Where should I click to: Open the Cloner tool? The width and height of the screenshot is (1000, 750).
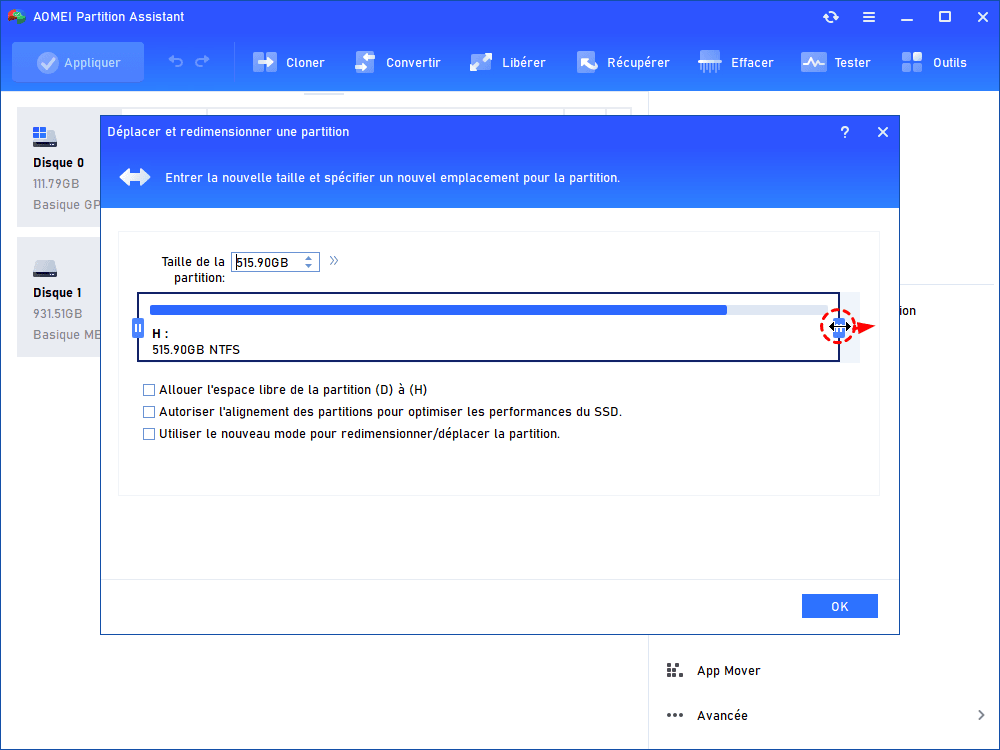[x=288, y=62]
